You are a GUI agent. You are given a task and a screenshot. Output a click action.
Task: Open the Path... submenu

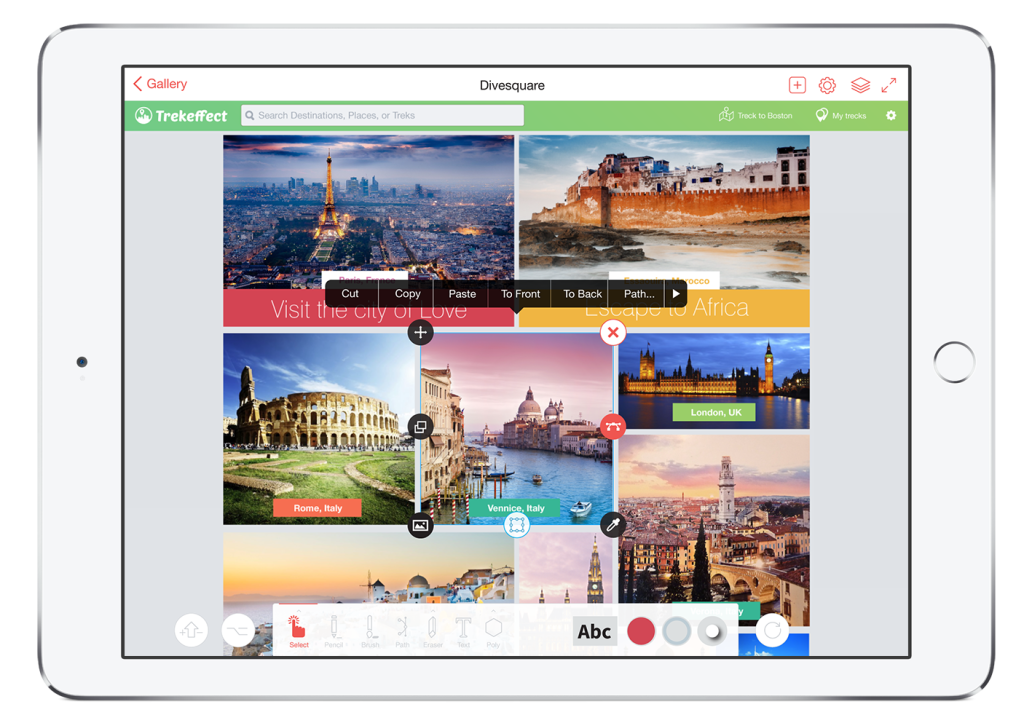click(x=637, y=293)
